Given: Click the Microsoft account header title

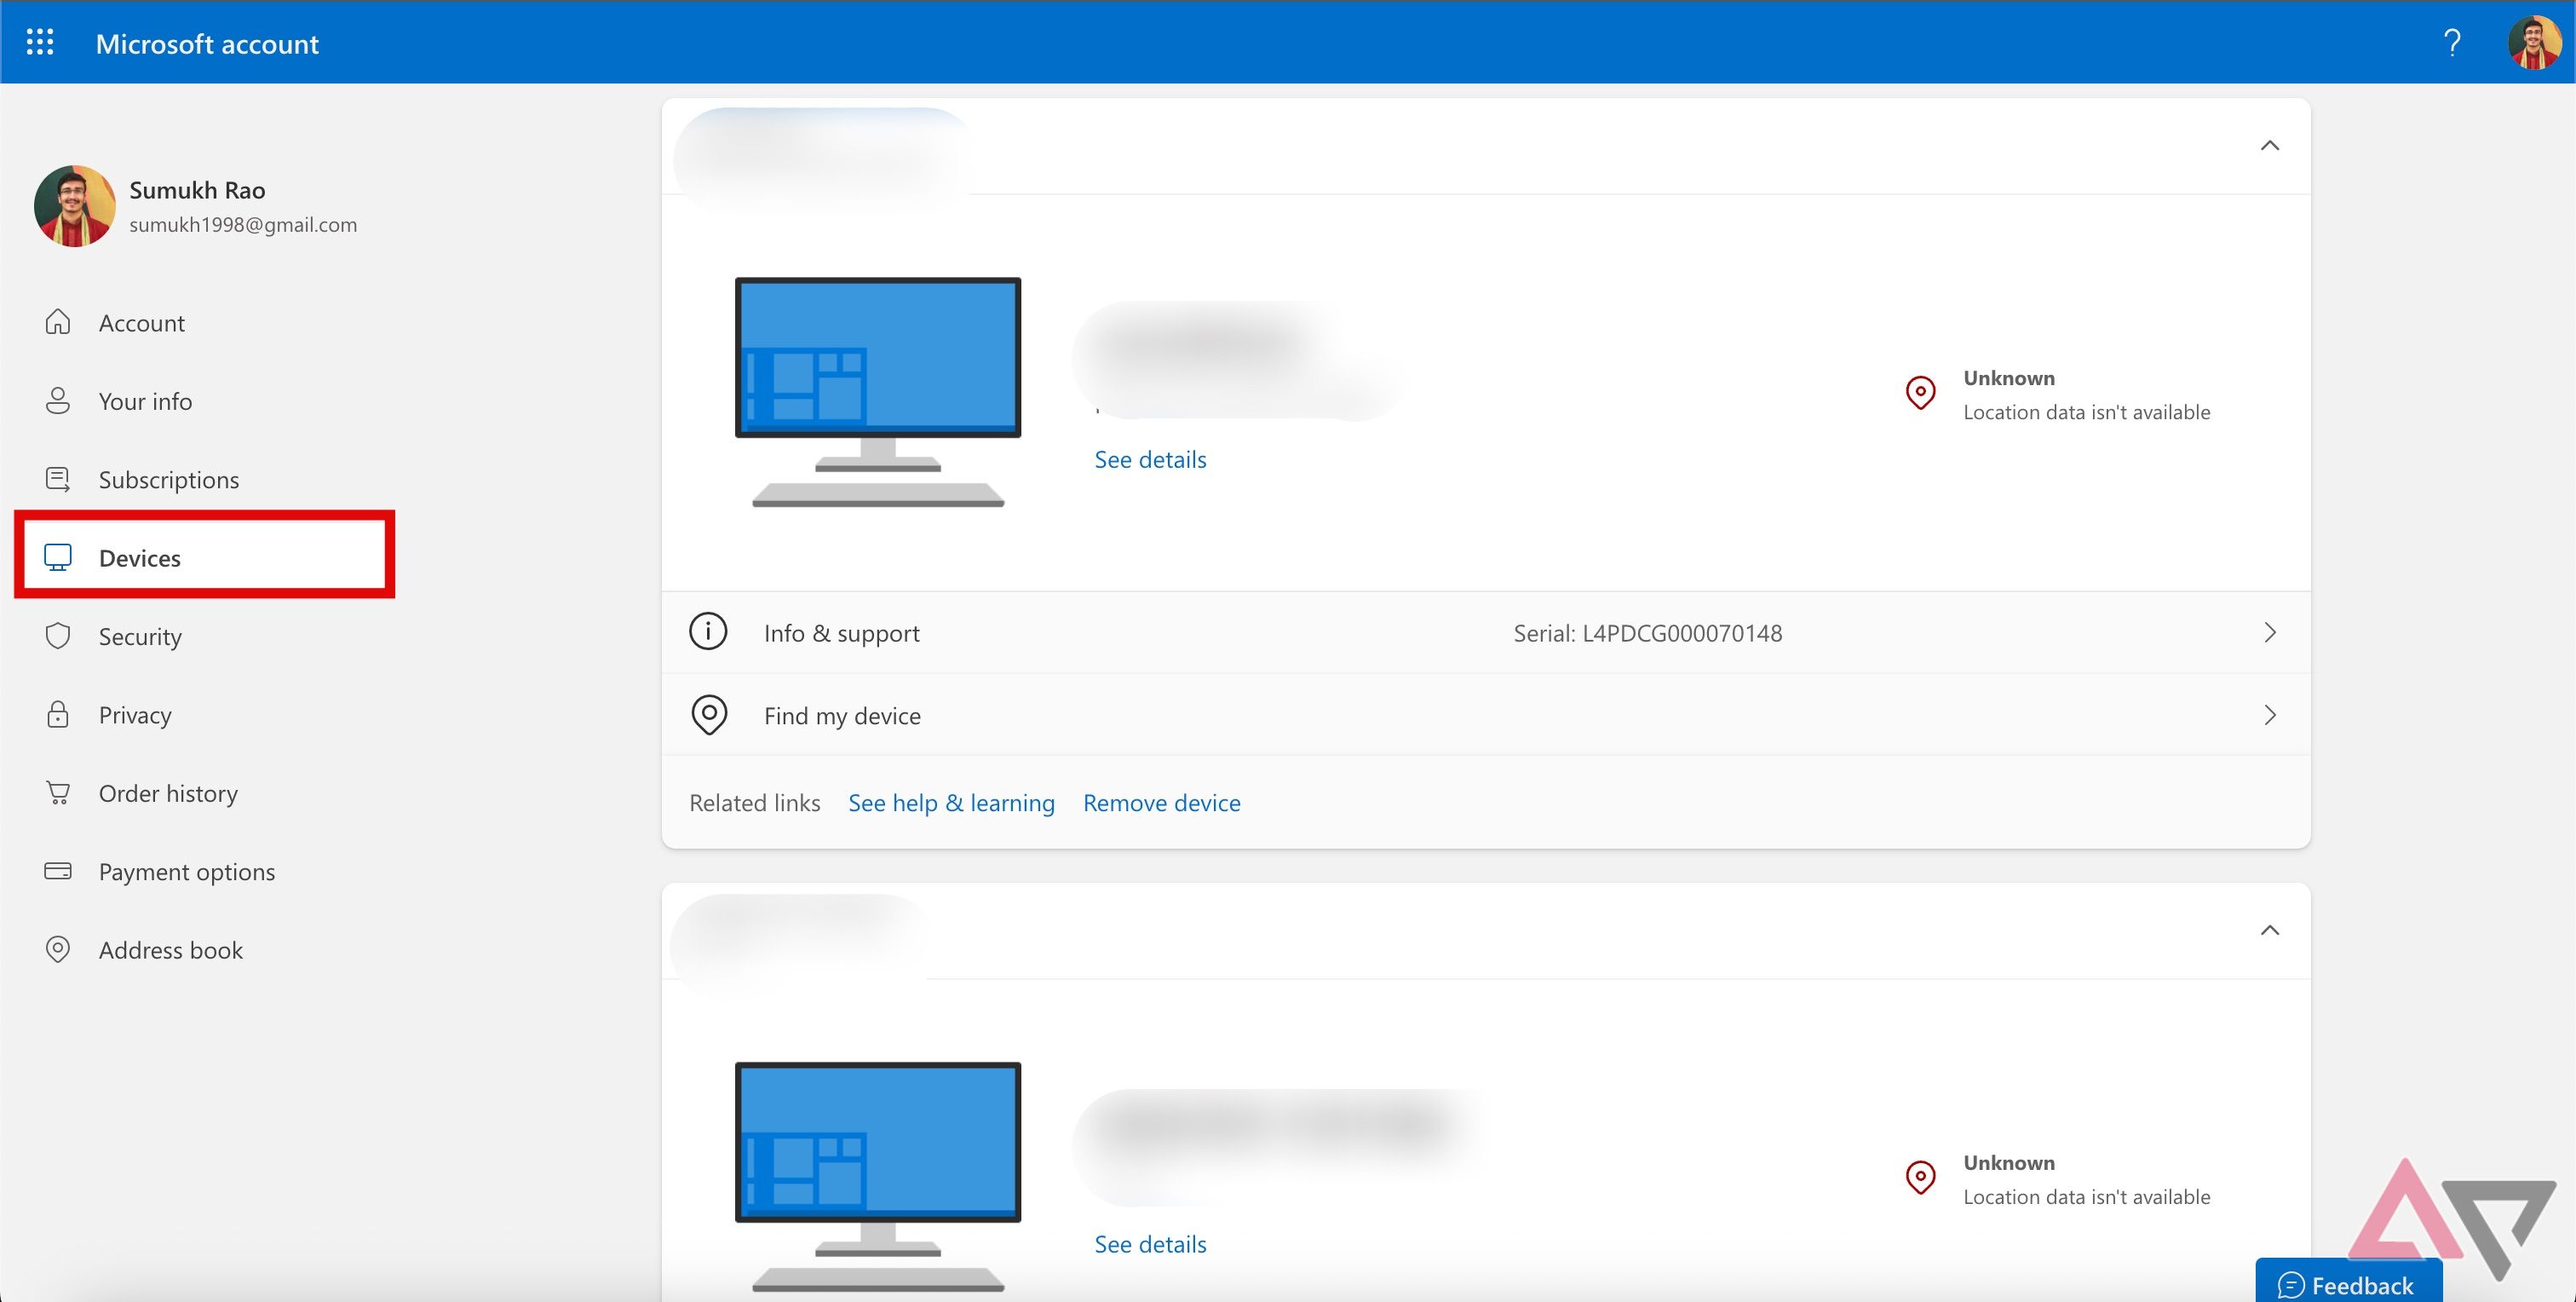Looking at the screenshot, I should coord(207,44).
